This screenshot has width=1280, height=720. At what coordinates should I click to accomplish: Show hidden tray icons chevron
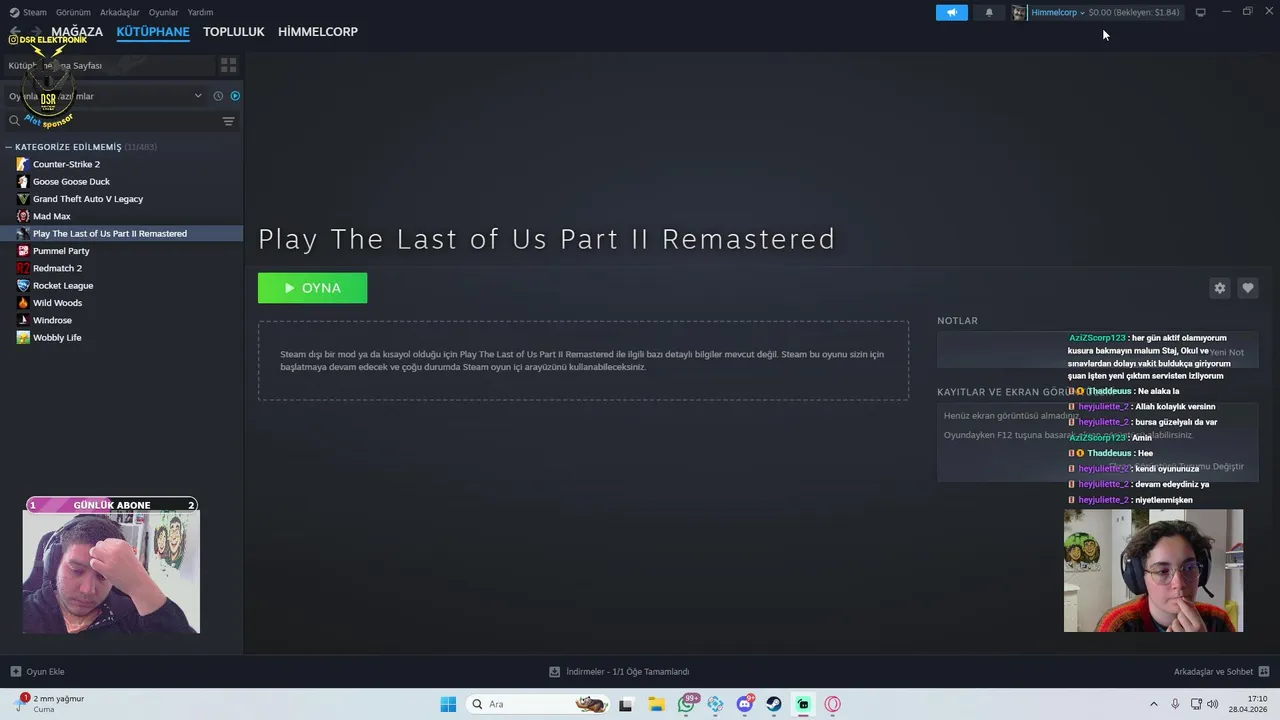click(1153, 704)
